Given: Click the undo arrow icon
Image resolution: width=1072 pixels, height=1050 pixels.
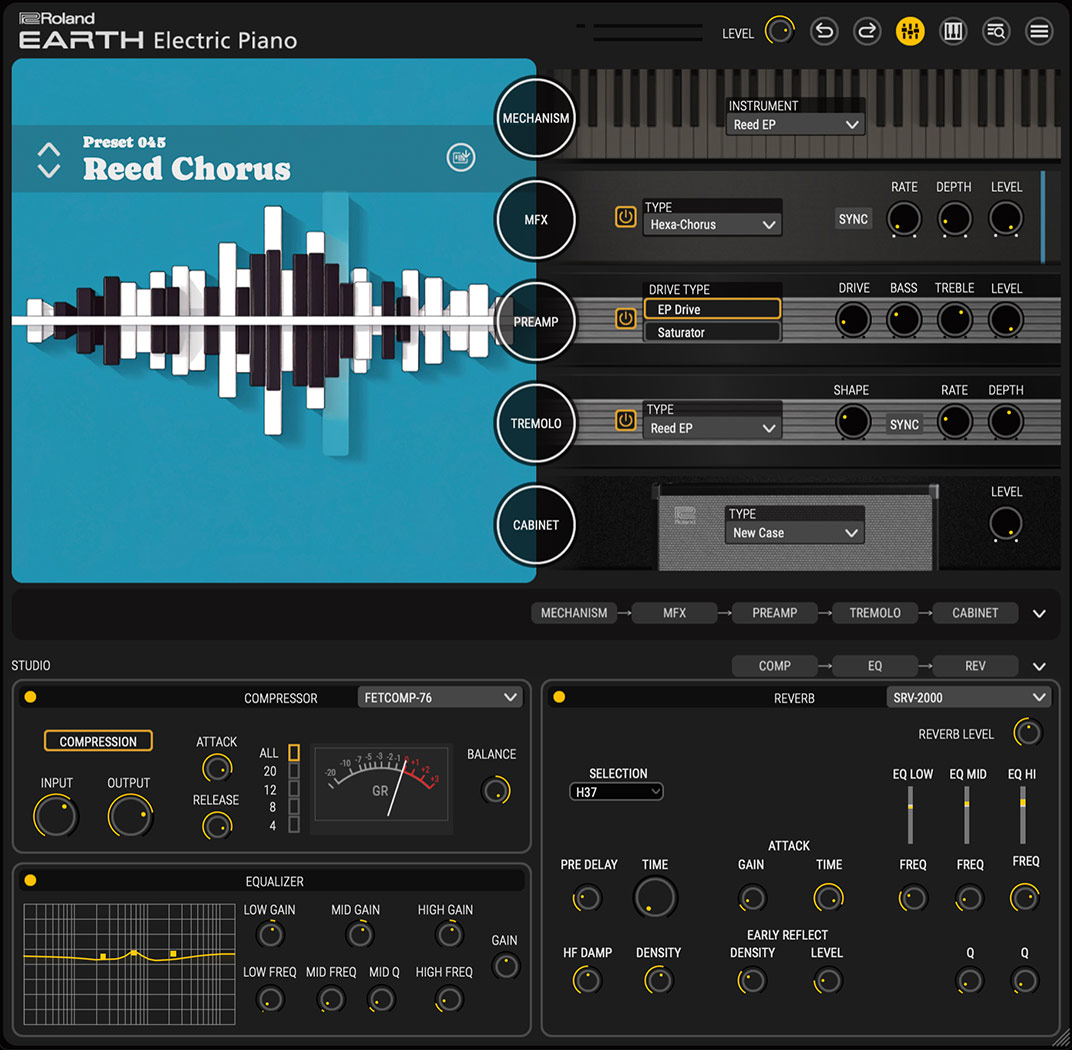Looking at the screenshot, I should click(x=823, y=31).
